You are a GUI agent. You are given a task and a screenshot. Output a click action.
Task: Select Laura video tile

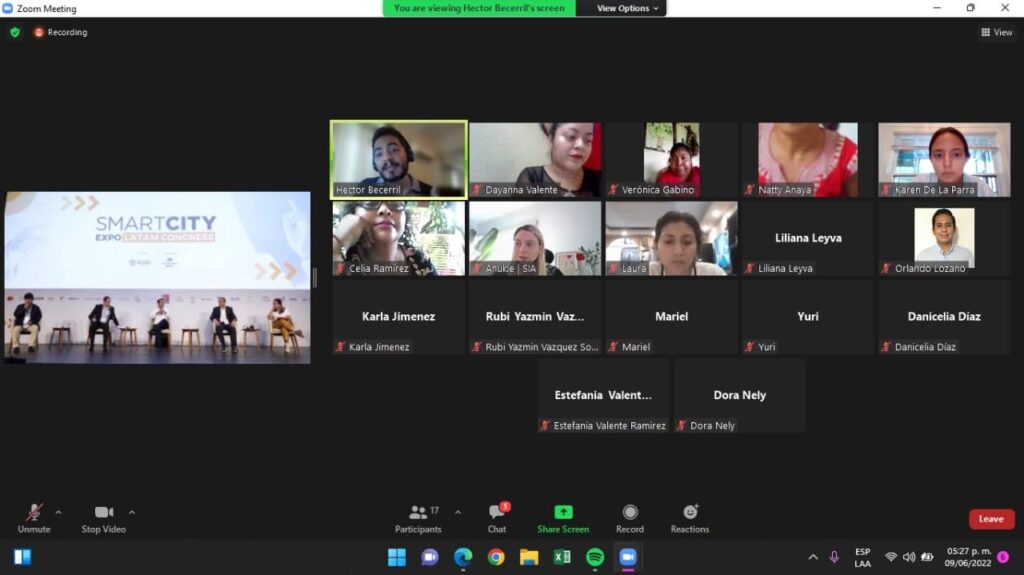671,238
